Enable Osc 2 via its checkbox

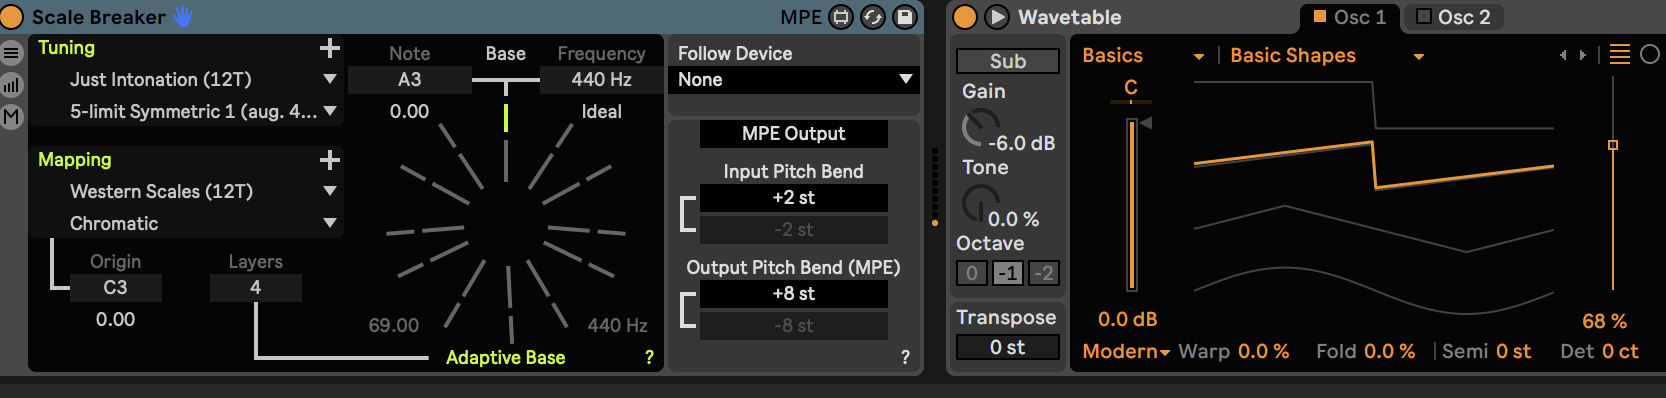coord(1424,16)
